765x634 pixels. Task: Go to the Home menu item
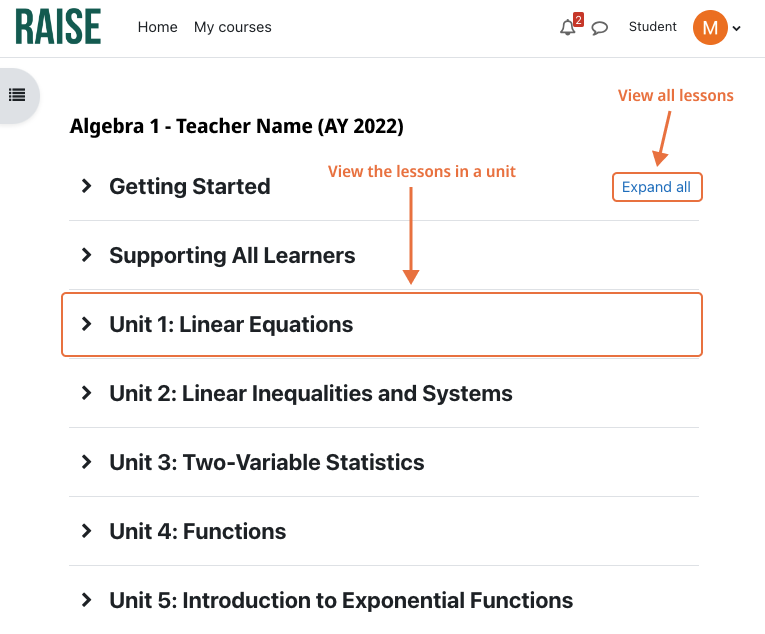pos(157,27)
